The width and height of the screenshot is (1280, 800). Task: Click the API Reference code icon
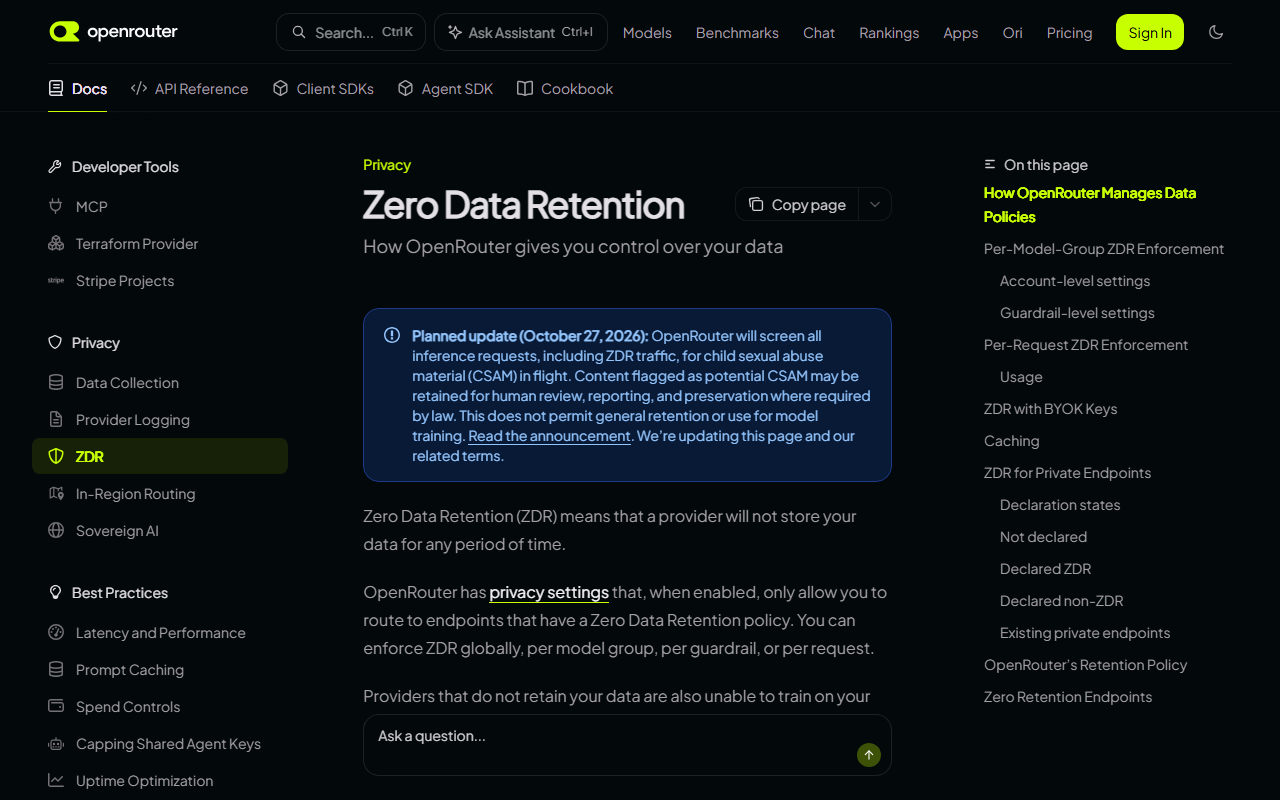139,88
